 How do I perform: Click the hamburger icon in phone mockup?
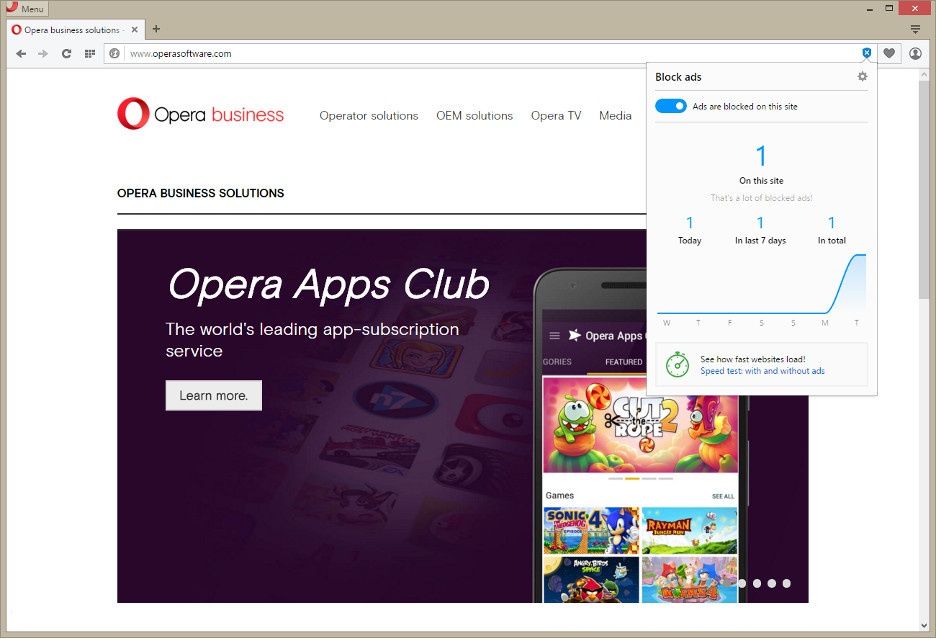(555, 336)
